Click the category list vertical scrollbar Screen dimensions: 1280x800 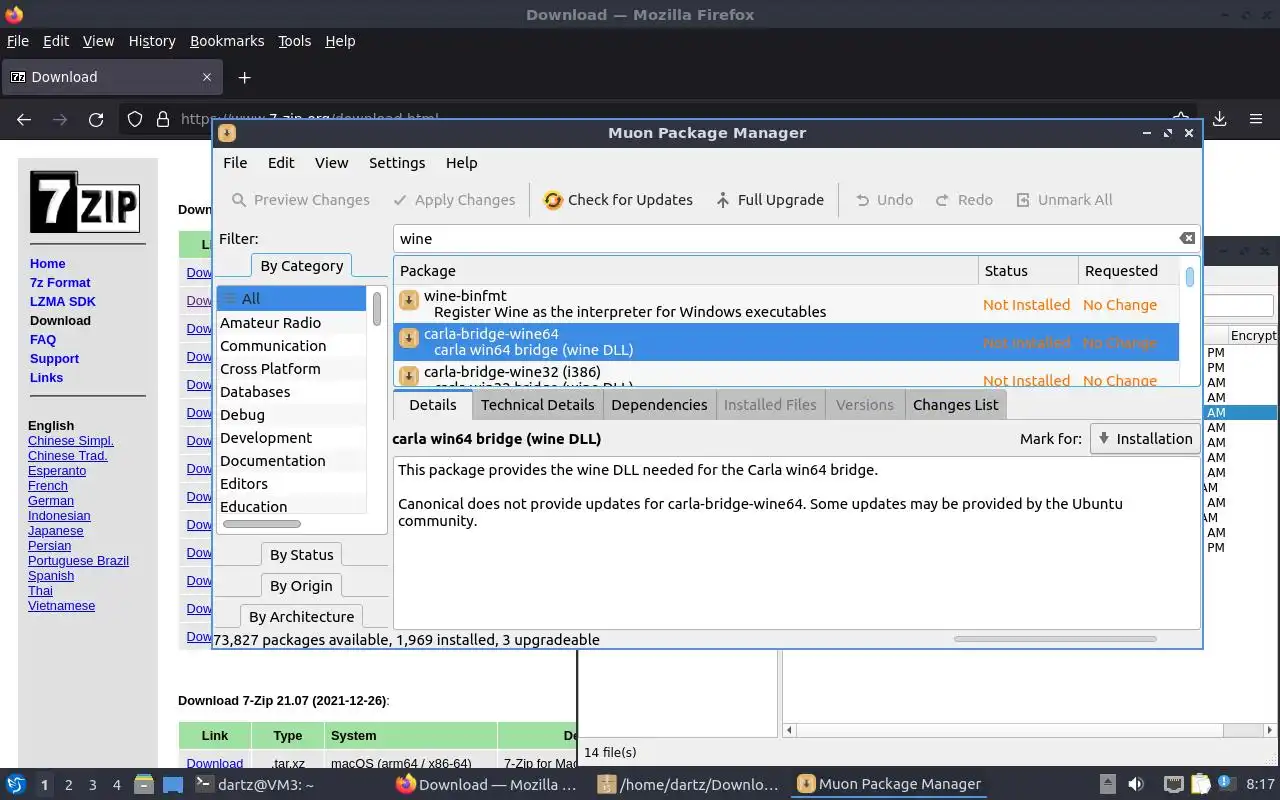tap(377, 308)
